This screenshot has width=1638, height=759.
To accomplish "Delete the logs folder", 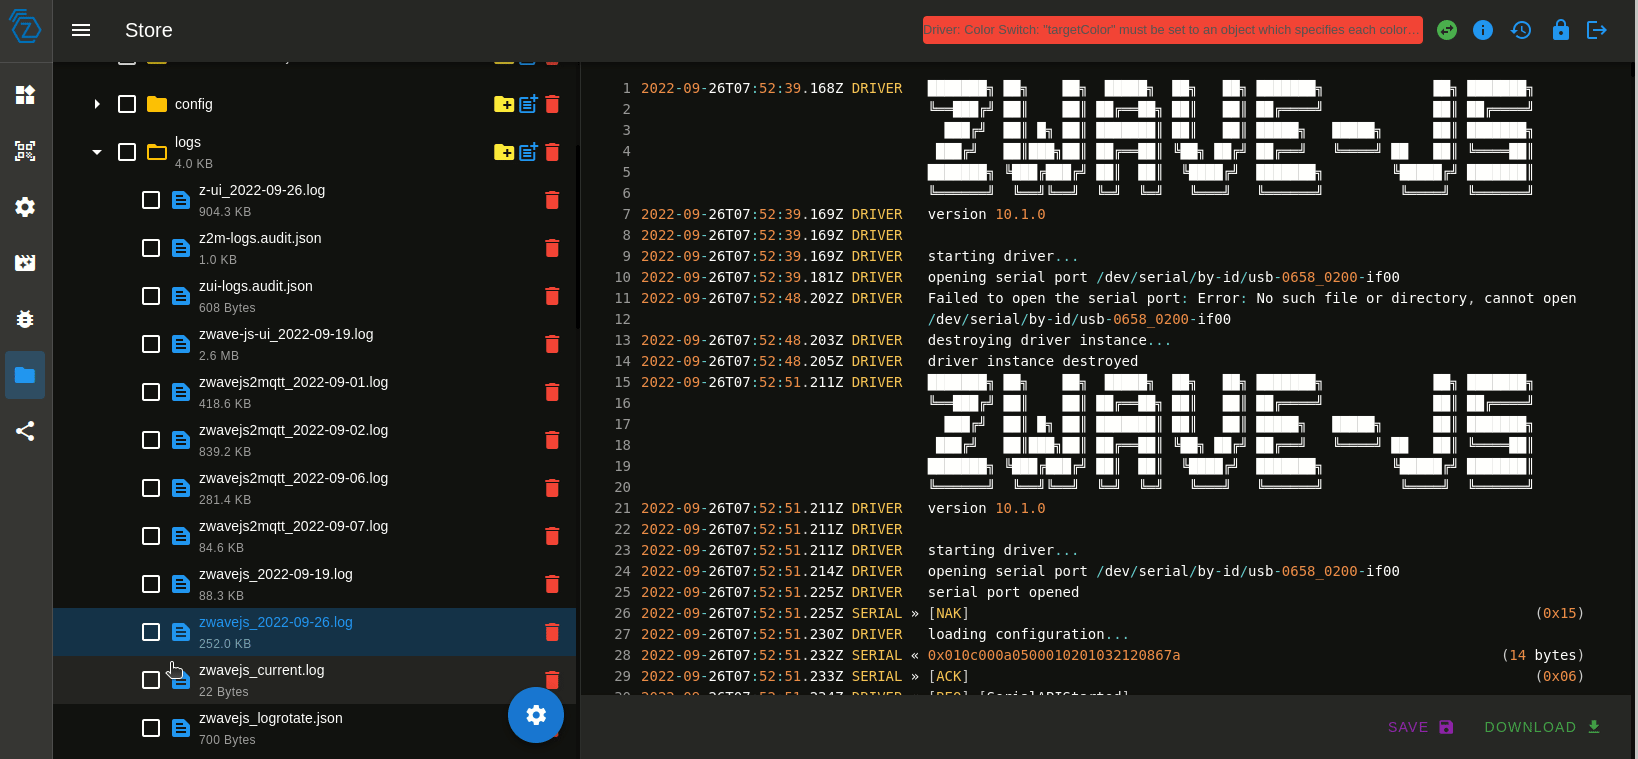I will pos(552,152).
